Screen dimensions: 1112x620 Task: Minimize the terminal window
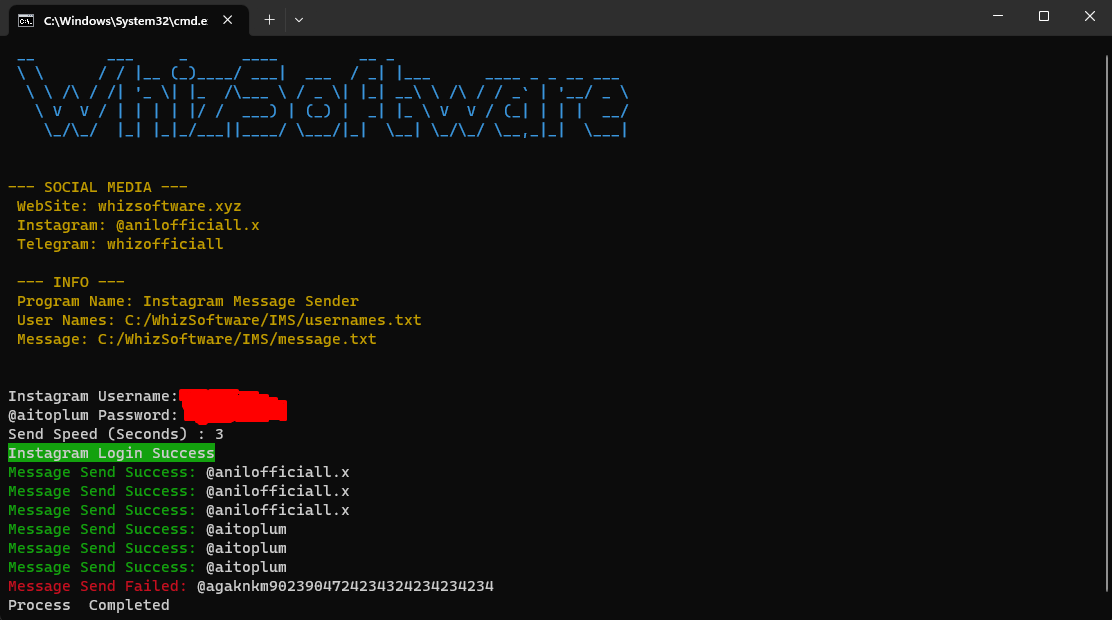998,16
